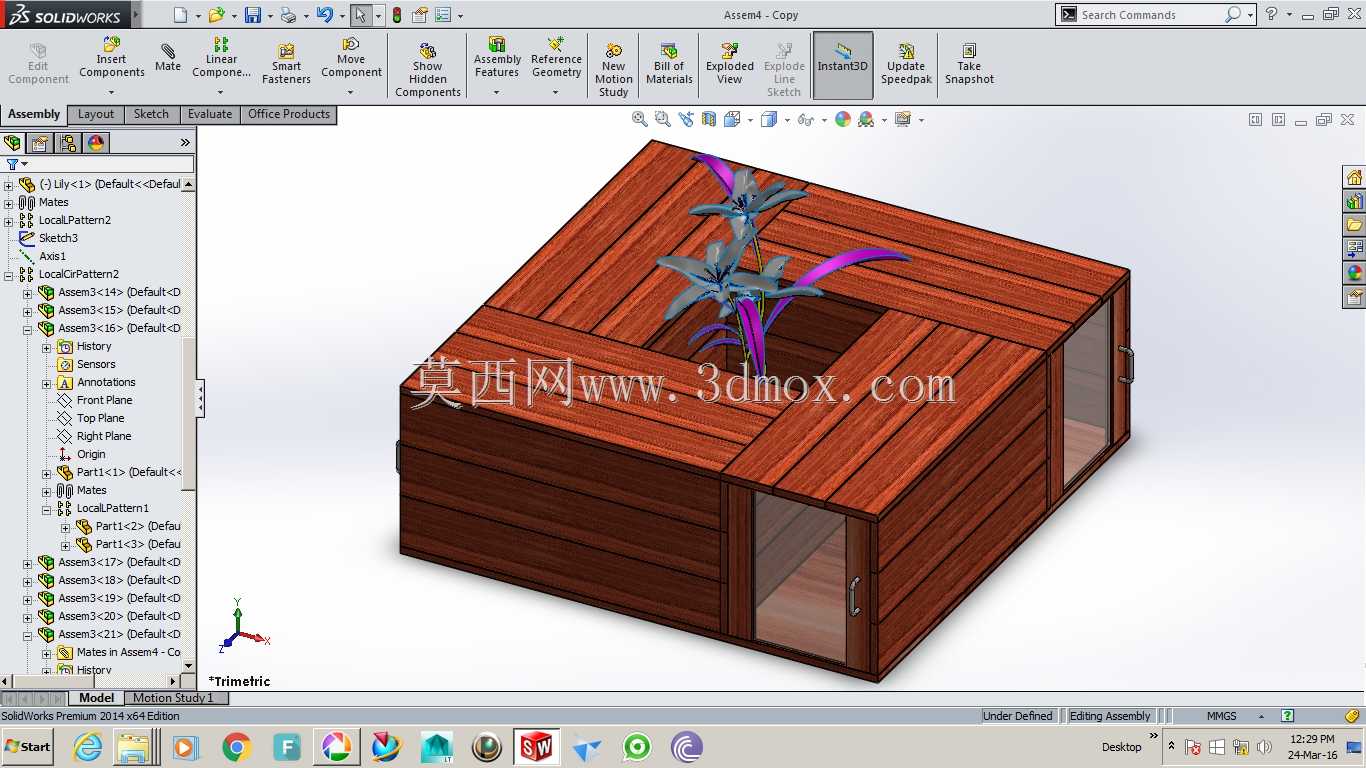Screen dimensions: 1366x768
Task: Open Assembly Features dropdown arrow
Action: pos(497,92)
